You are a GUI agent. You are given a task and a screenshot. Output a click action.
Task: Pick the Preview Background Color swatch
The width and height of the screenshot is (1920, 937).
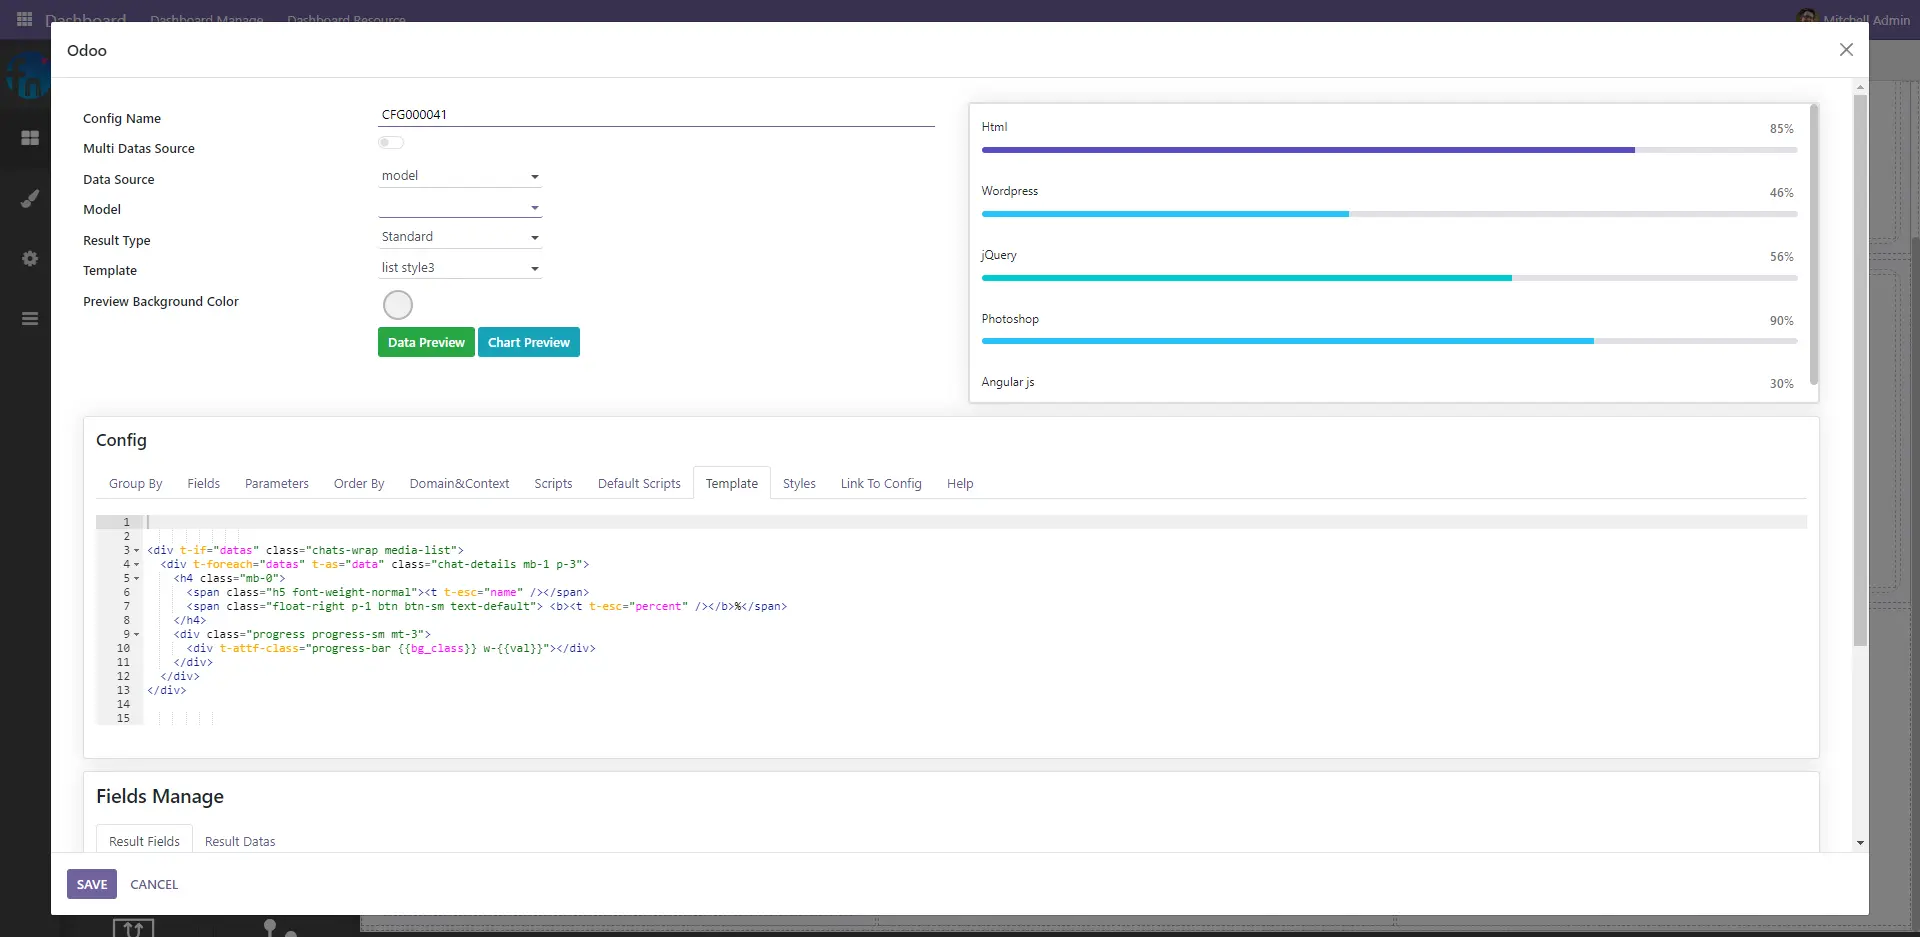[398, 305]
